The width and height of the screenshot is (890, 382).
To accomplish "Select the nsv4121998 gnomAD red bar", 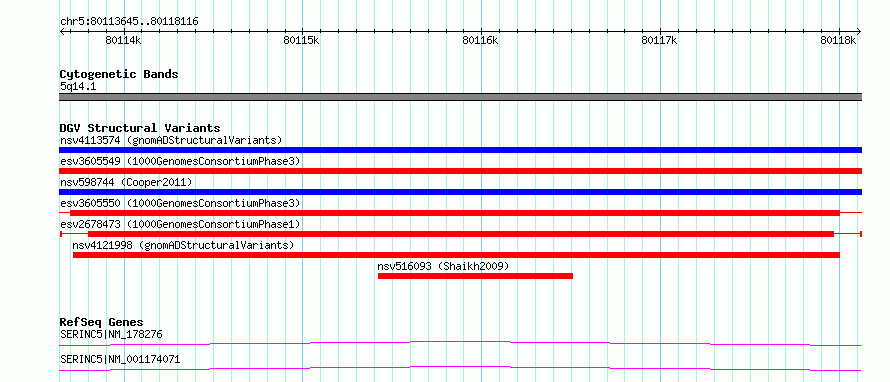I will point(456,255).
